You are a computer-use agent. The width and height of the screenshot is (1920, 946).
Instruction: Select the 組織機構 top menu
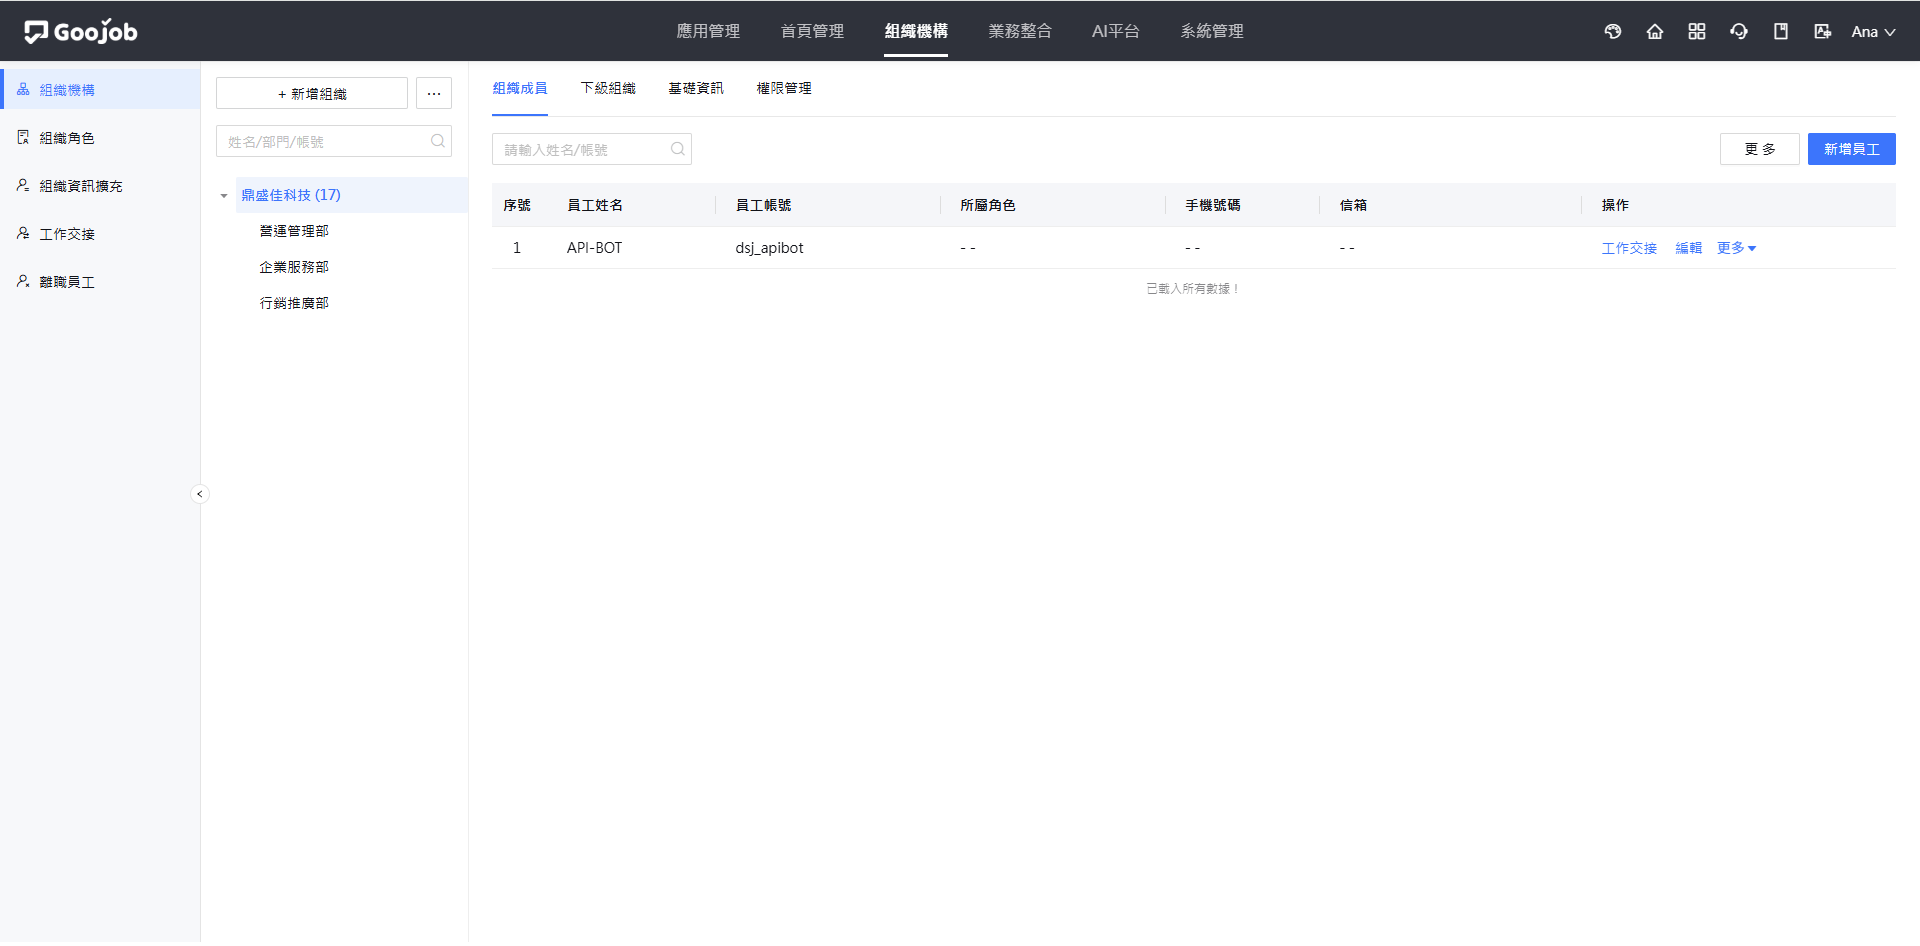pos(916,31)
